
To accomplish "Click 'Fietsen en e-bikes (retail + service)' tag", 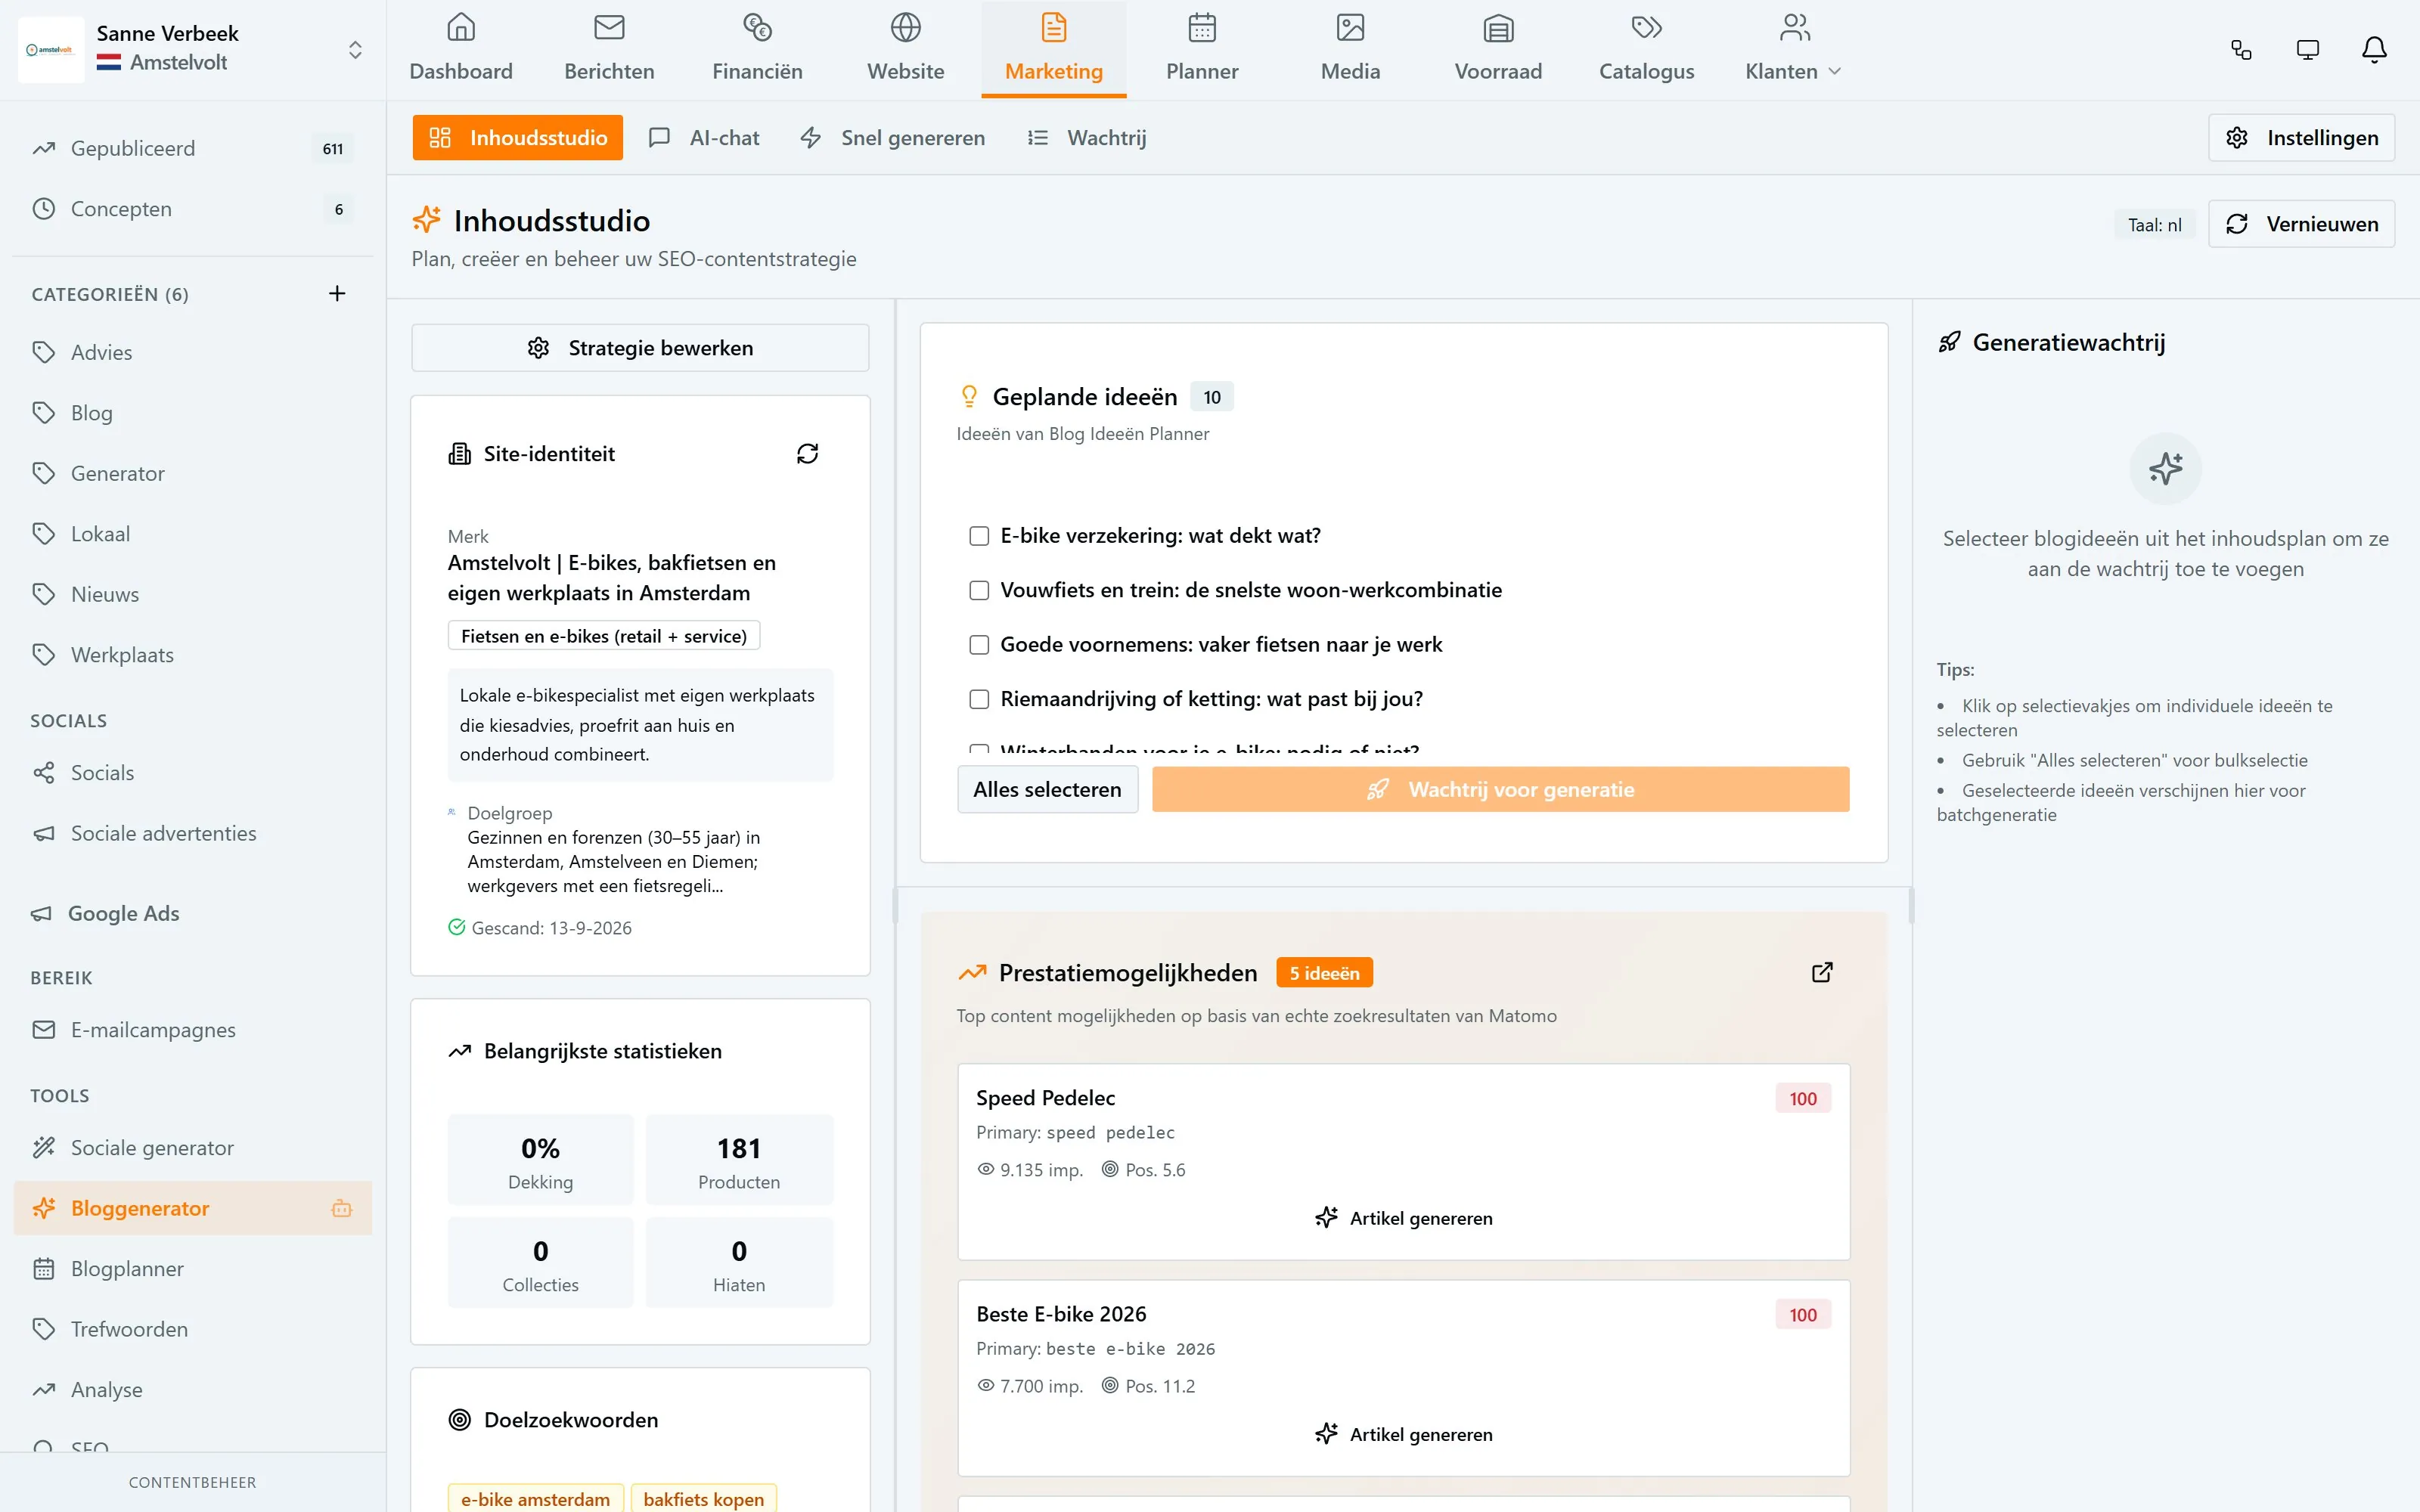I will pos(604,636).
